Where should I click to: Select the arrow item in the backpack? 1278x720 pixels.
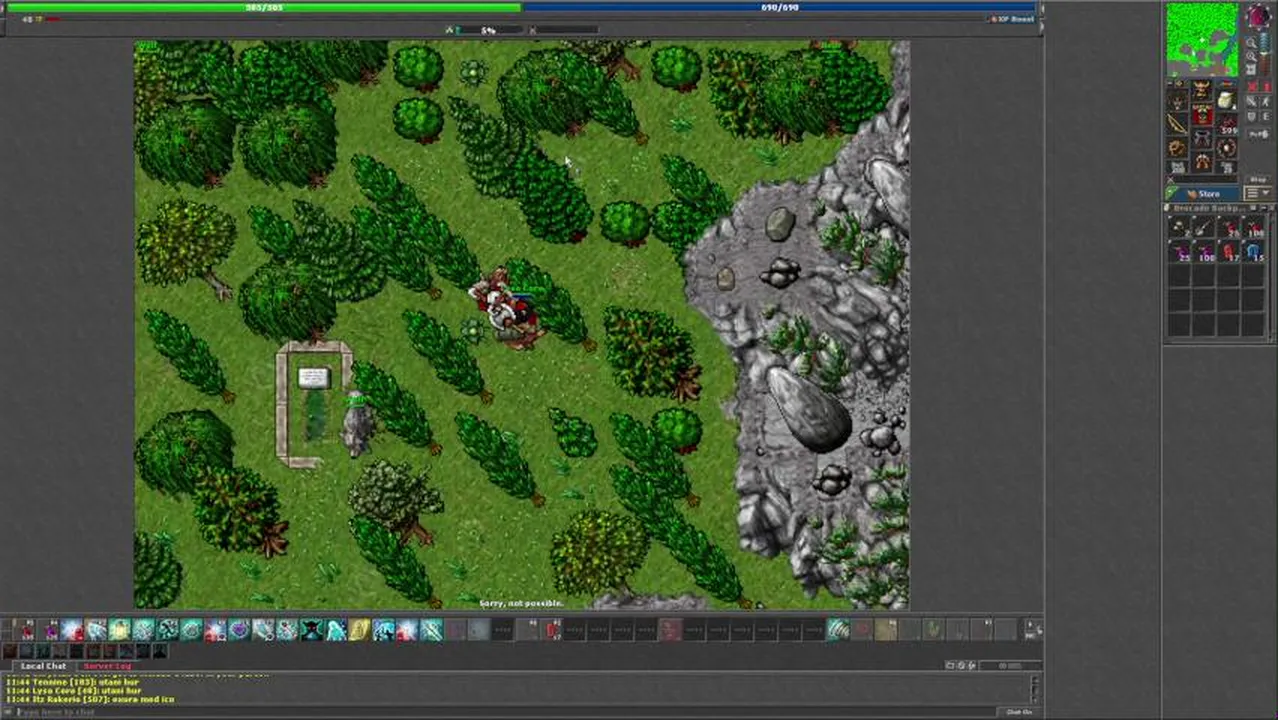(1204, 228)
